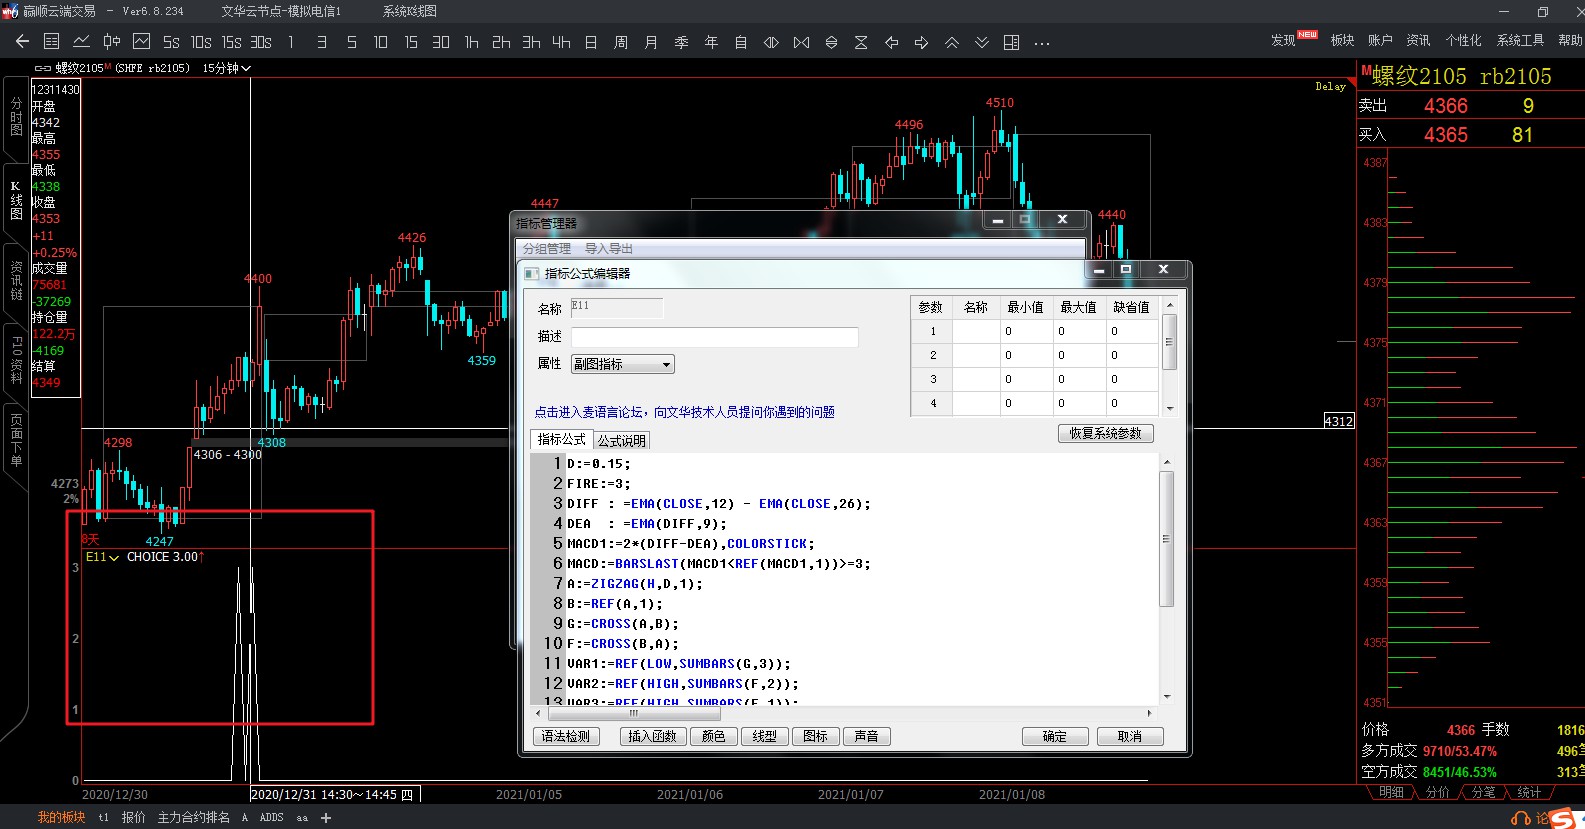
Task: Open the toolbar's three-dot more options
Action: [x=1042, y=43]
